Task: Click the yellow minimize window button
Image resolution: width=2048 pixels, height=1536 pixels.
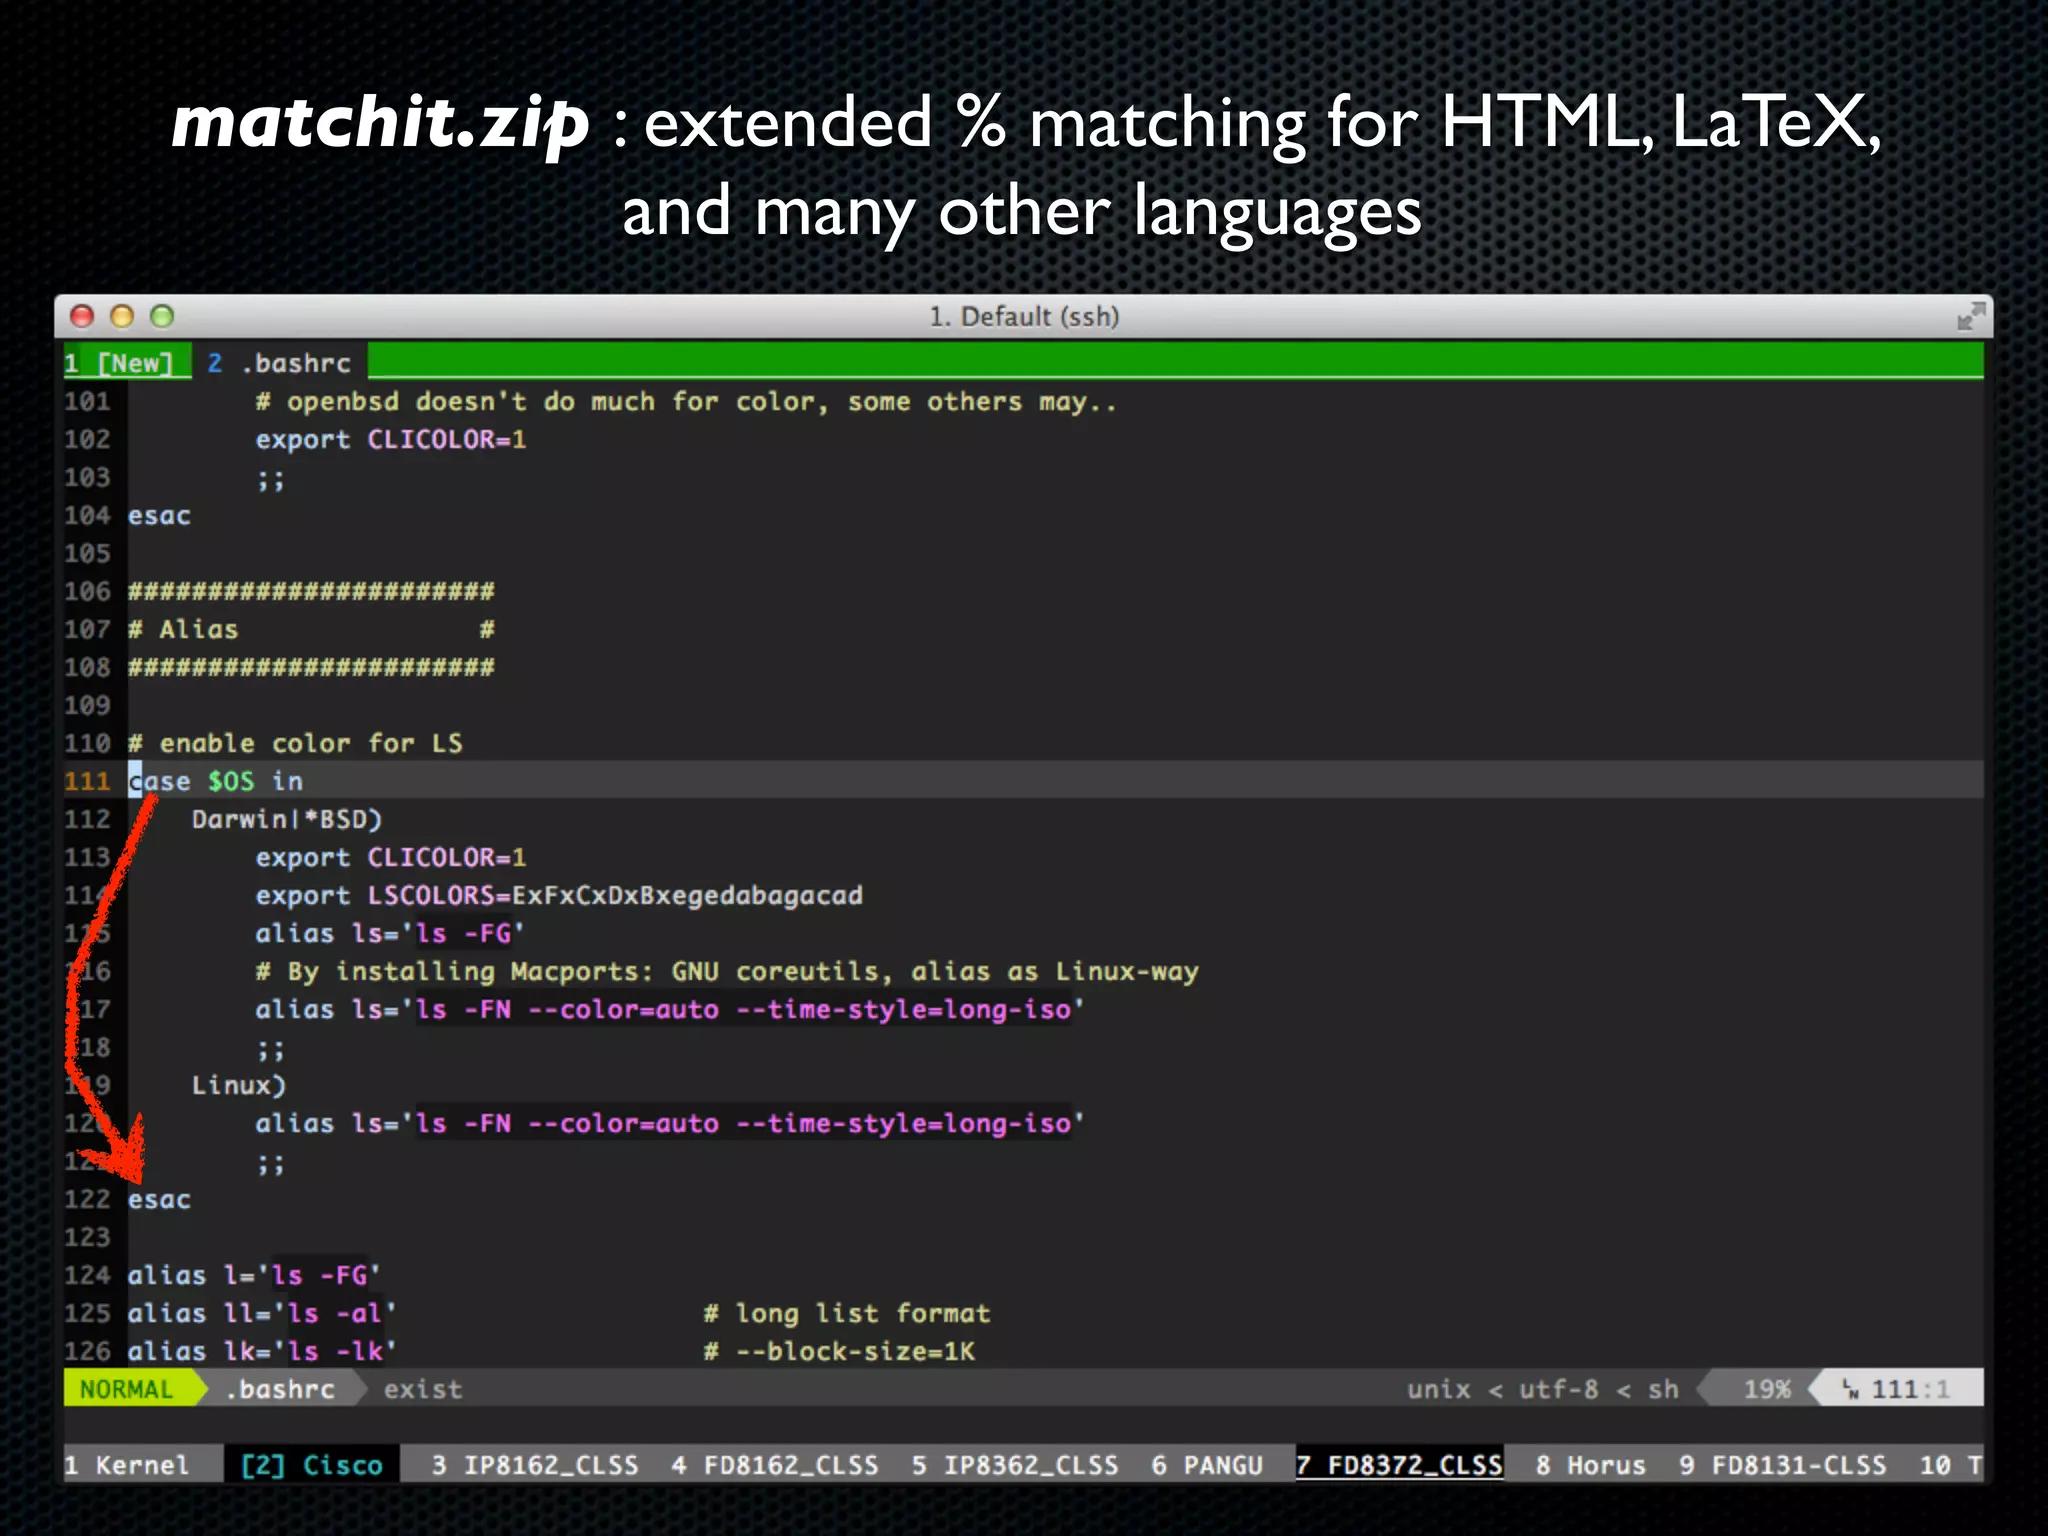Action: (122, 317)
